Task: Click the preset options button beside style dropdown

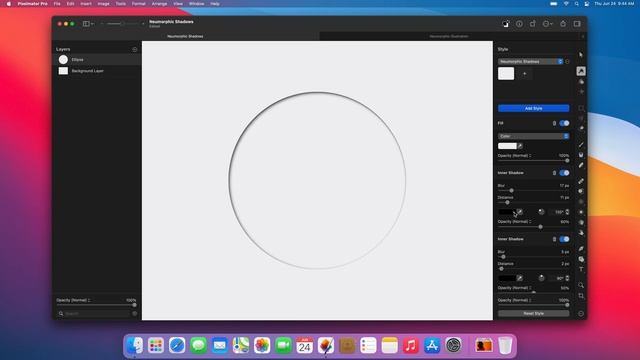Action: [567, 62]
